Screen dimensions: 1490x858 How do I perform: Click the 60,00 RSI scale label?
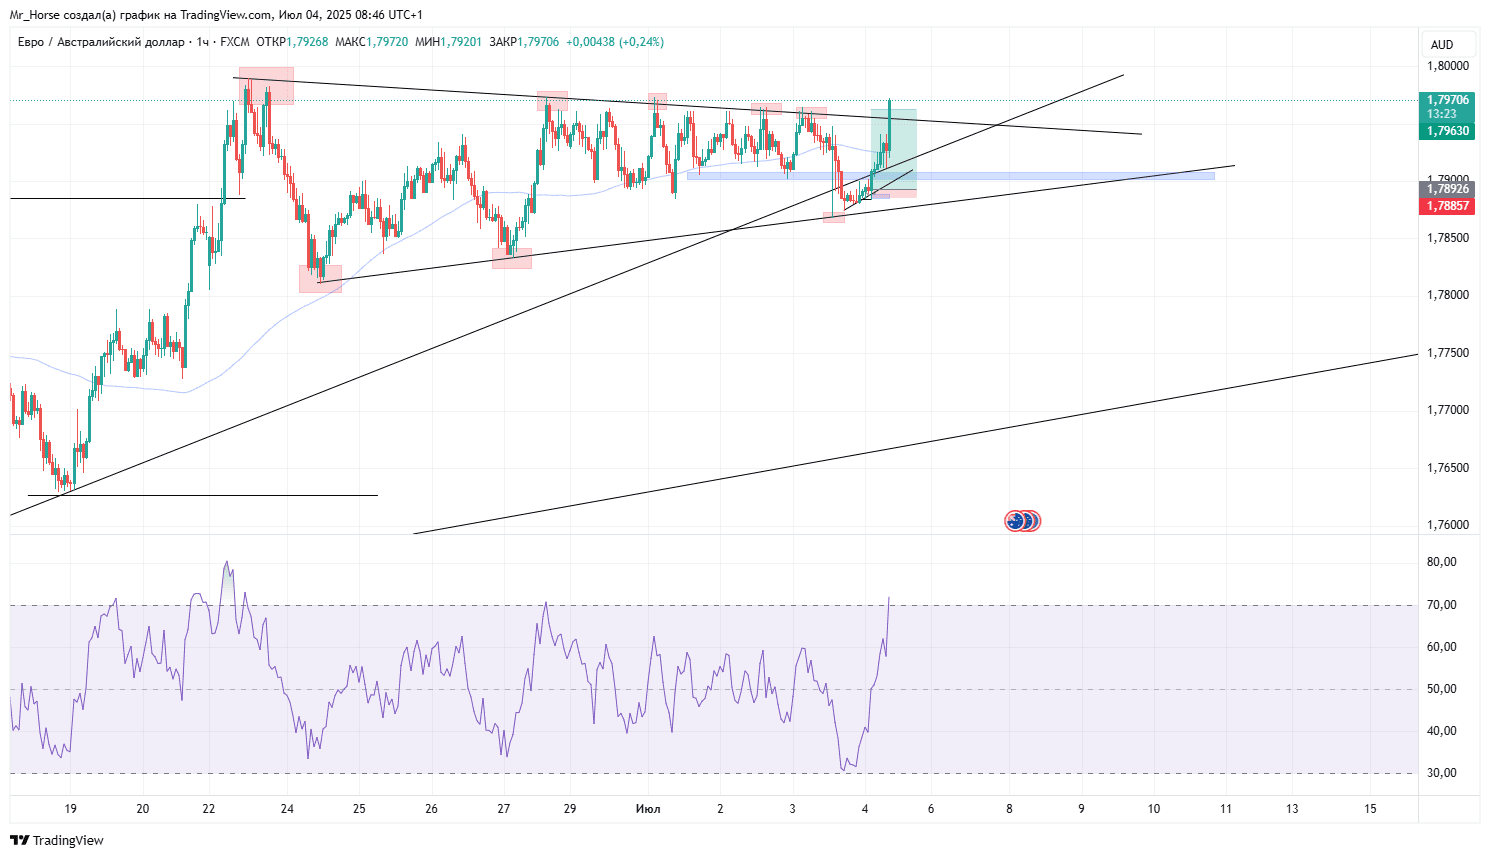coord(1442,647)
